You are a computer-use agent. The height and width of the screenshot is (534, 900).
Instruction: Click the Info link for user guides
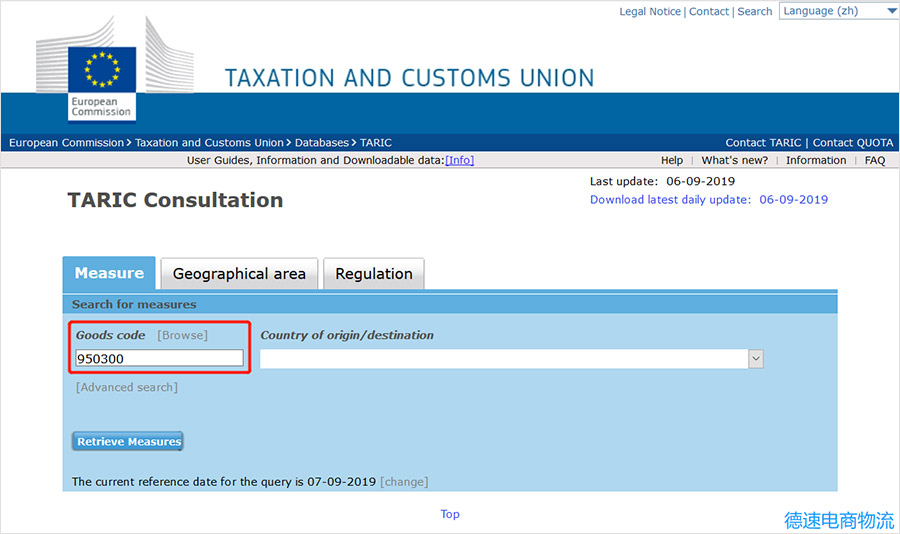tap(459, 160)
